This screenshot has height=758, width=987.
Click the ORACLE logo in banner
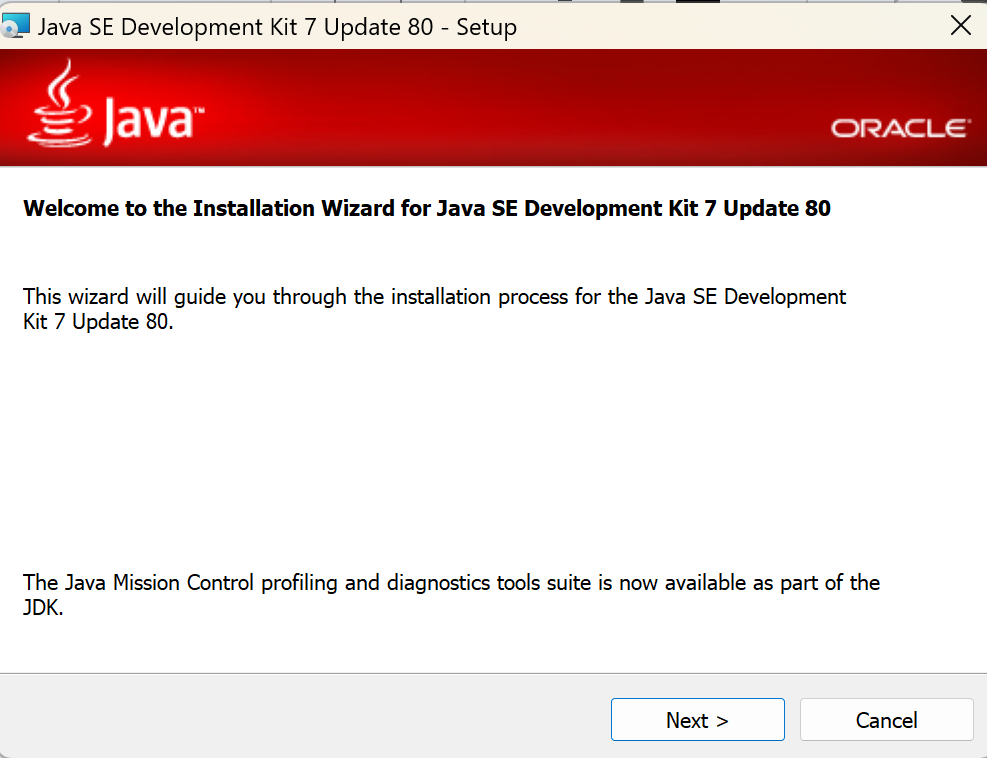pyautogui.click(x=901, y=128)
